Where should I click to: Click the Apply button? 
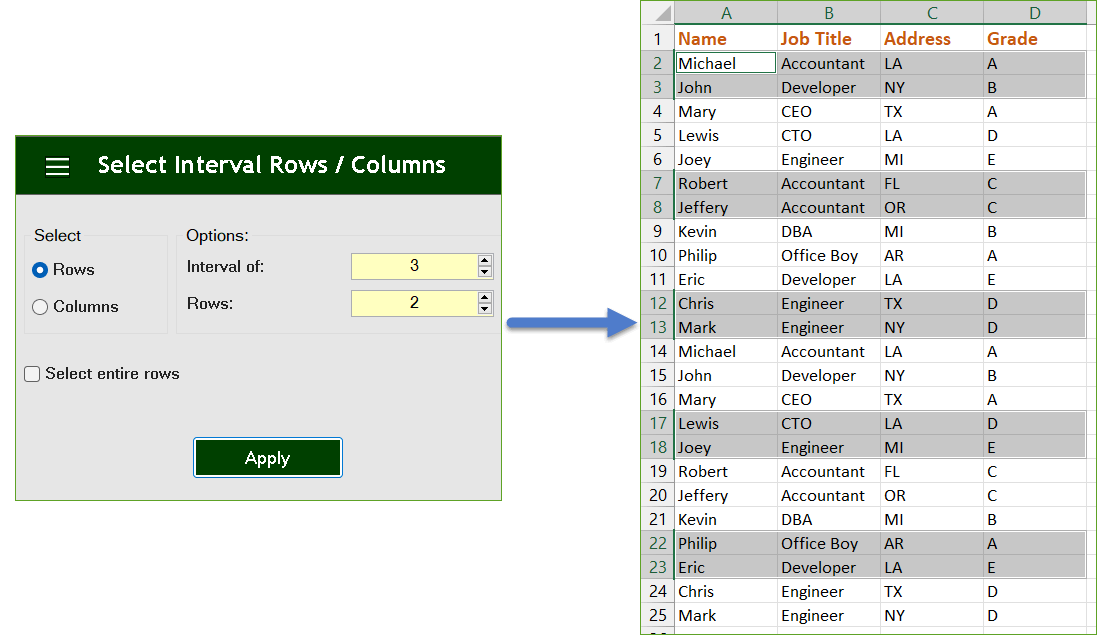(267, 458)
